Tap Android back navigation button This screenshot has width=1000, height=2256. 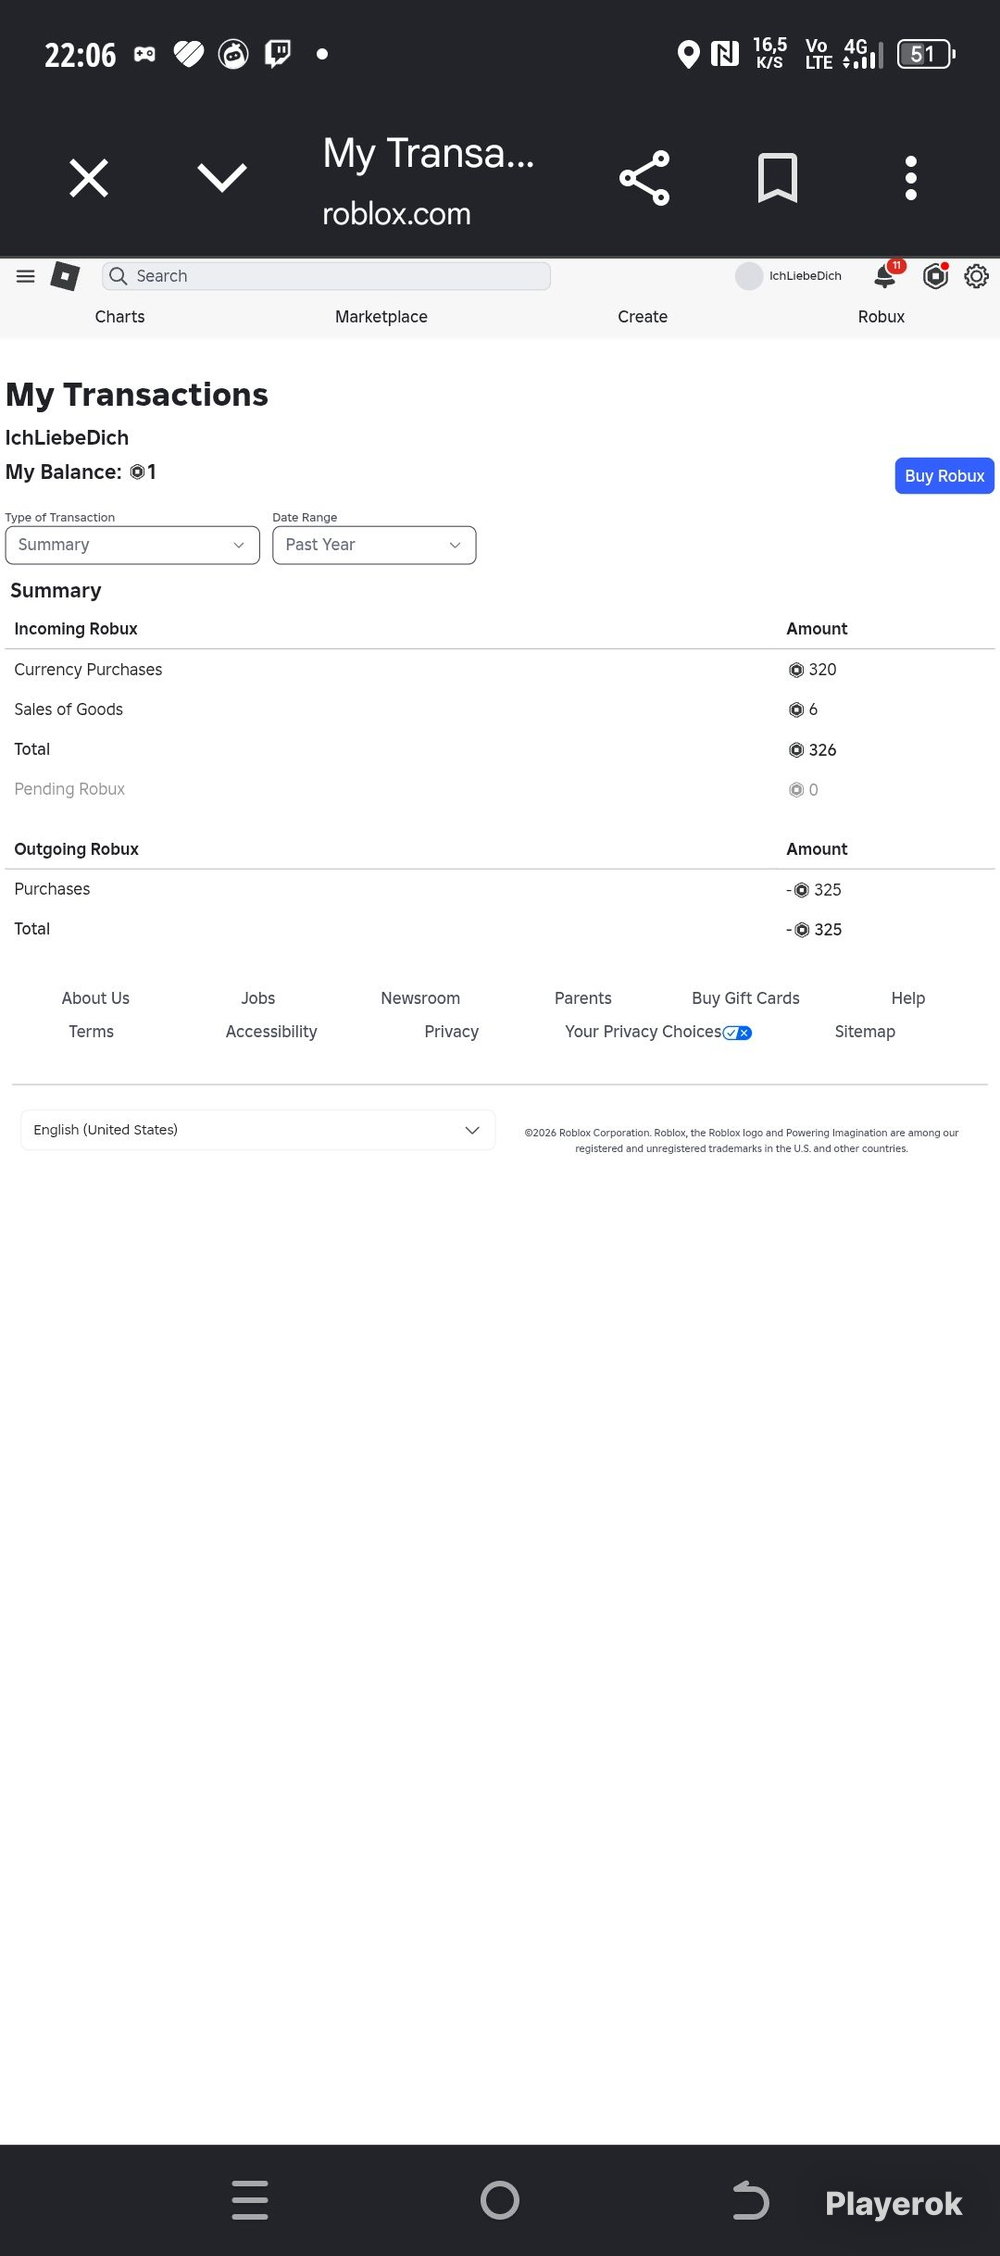pos(750,2200)
